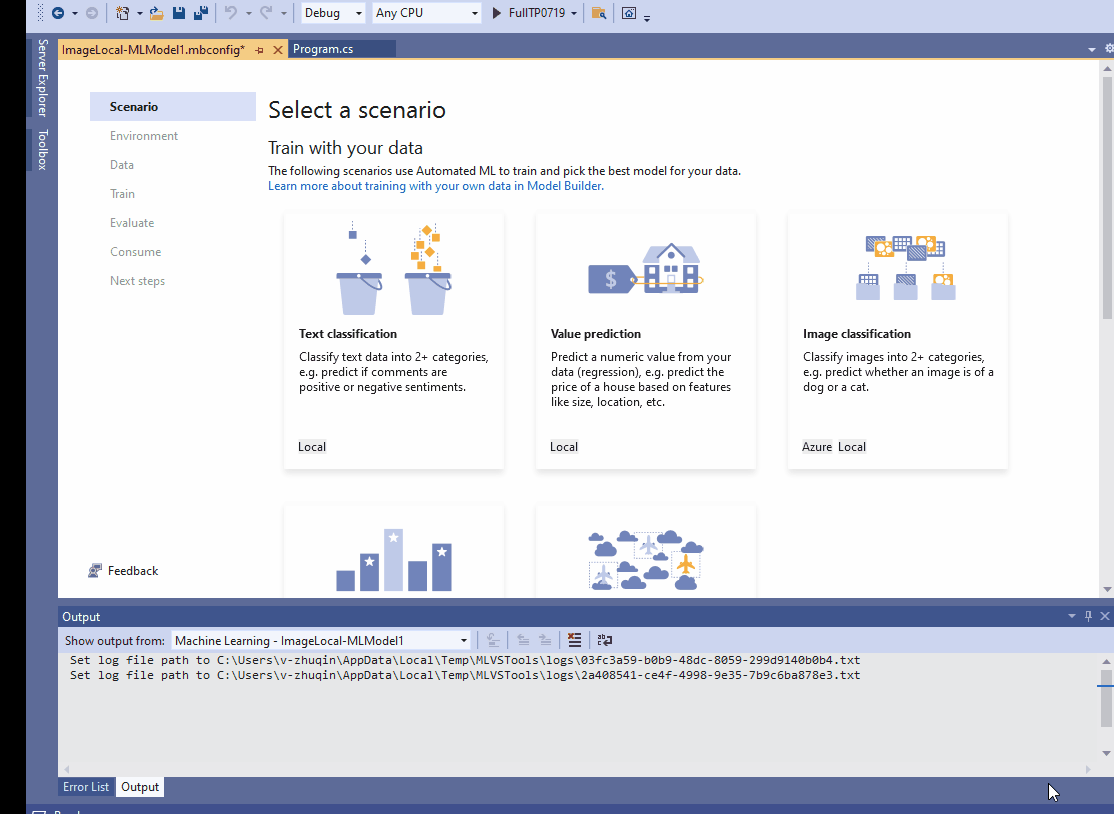Click the main scenario page vertical scrollbar
This screenshot has height=814, width=1114.
coord(1107,199)
